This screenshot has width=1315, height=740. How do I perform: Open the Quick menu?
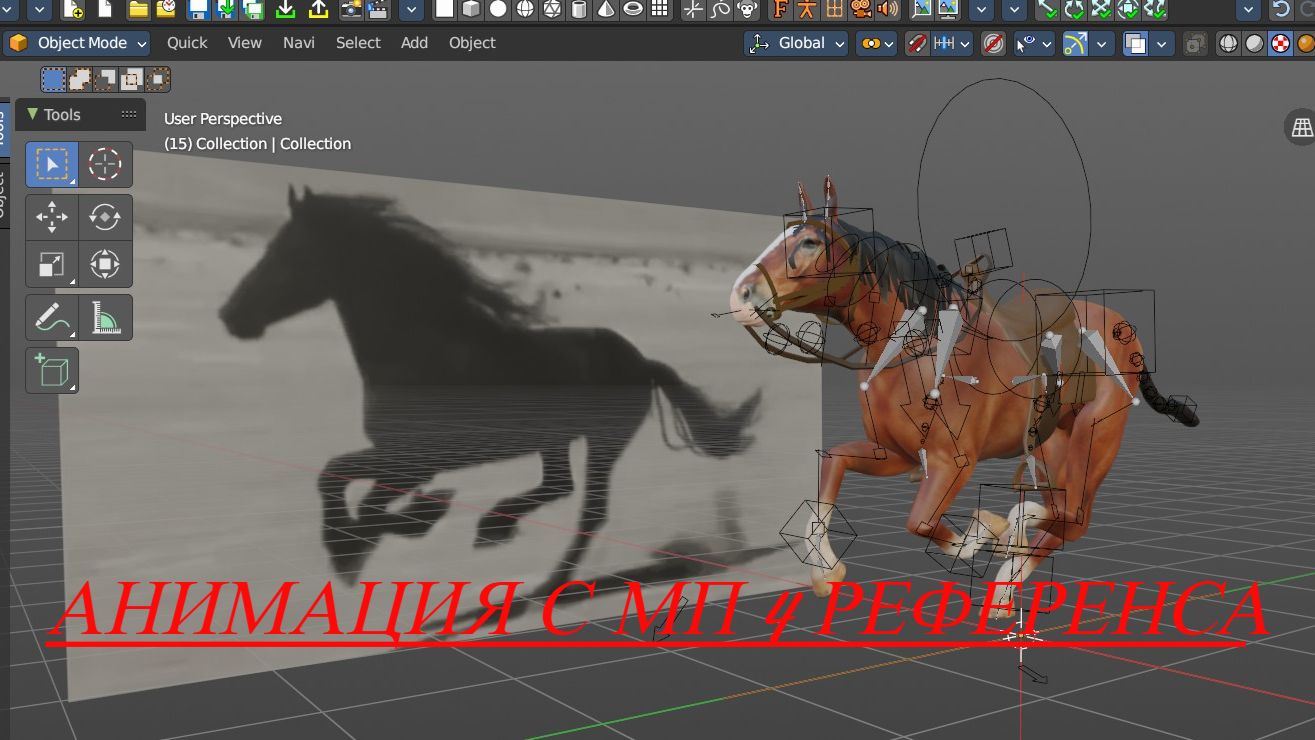click(x=187, y=43)
